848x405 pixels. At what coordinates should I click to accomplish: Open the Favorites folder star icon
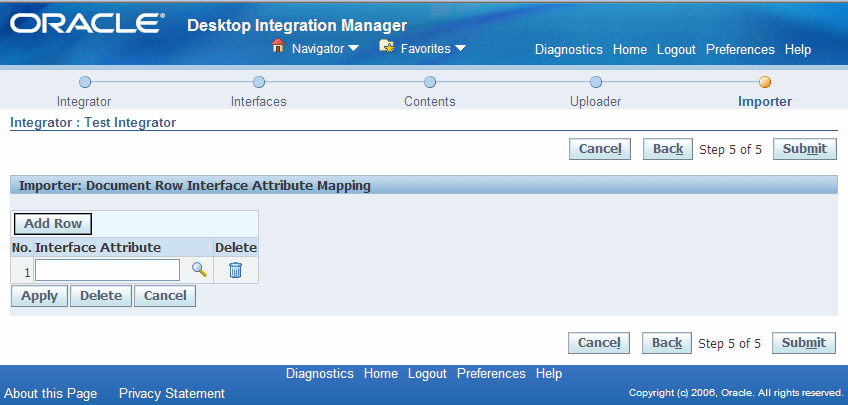tap(386, 47)
